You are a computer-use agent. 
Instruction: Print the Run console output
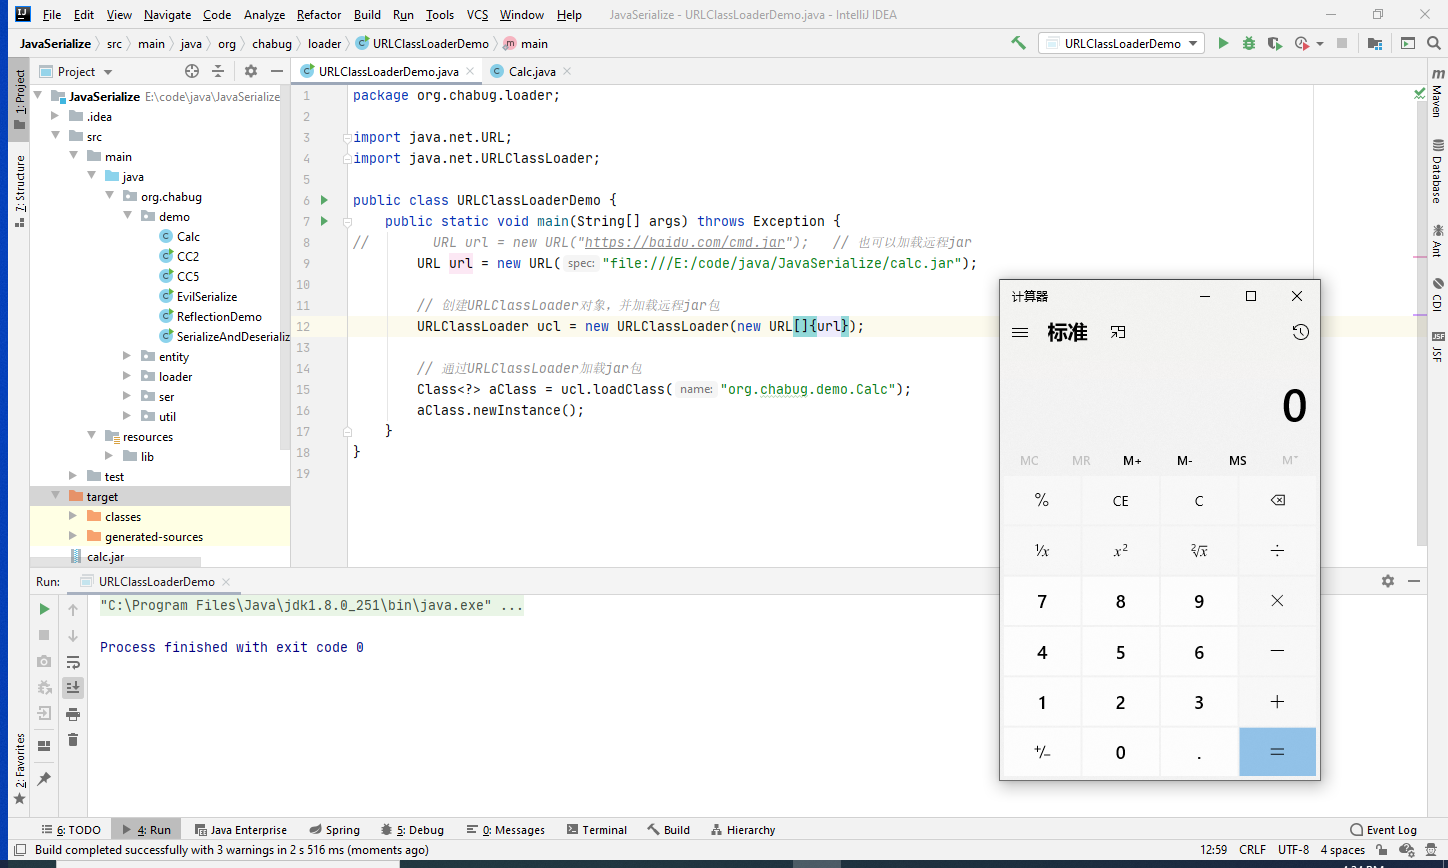(73, 714)
